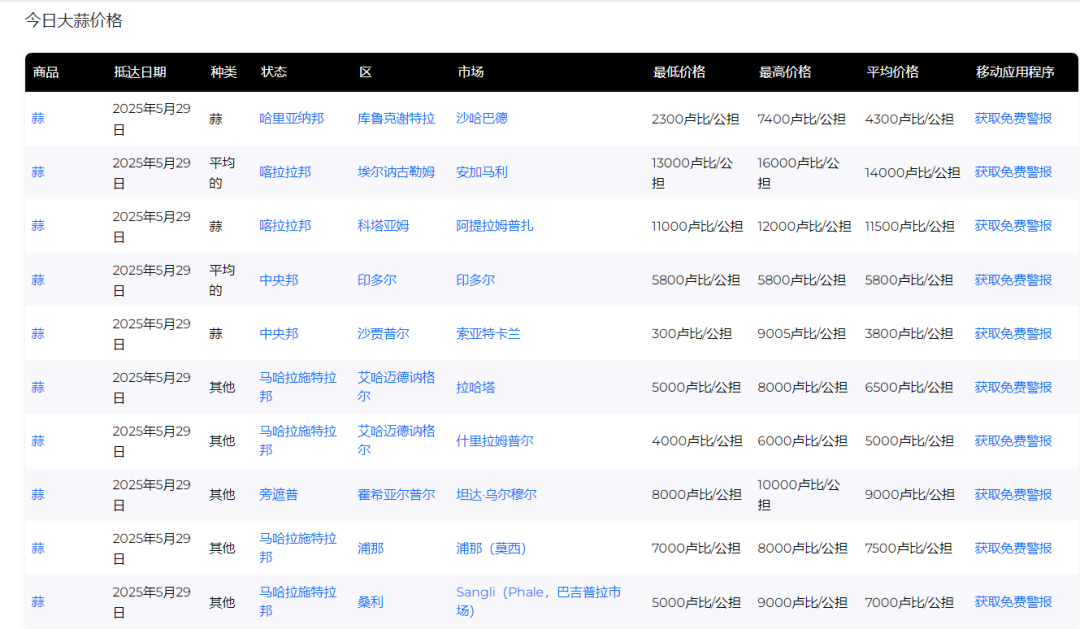Open the 蒜 link in the 坦达·乌尔穆尔 row

click(38, 495)
